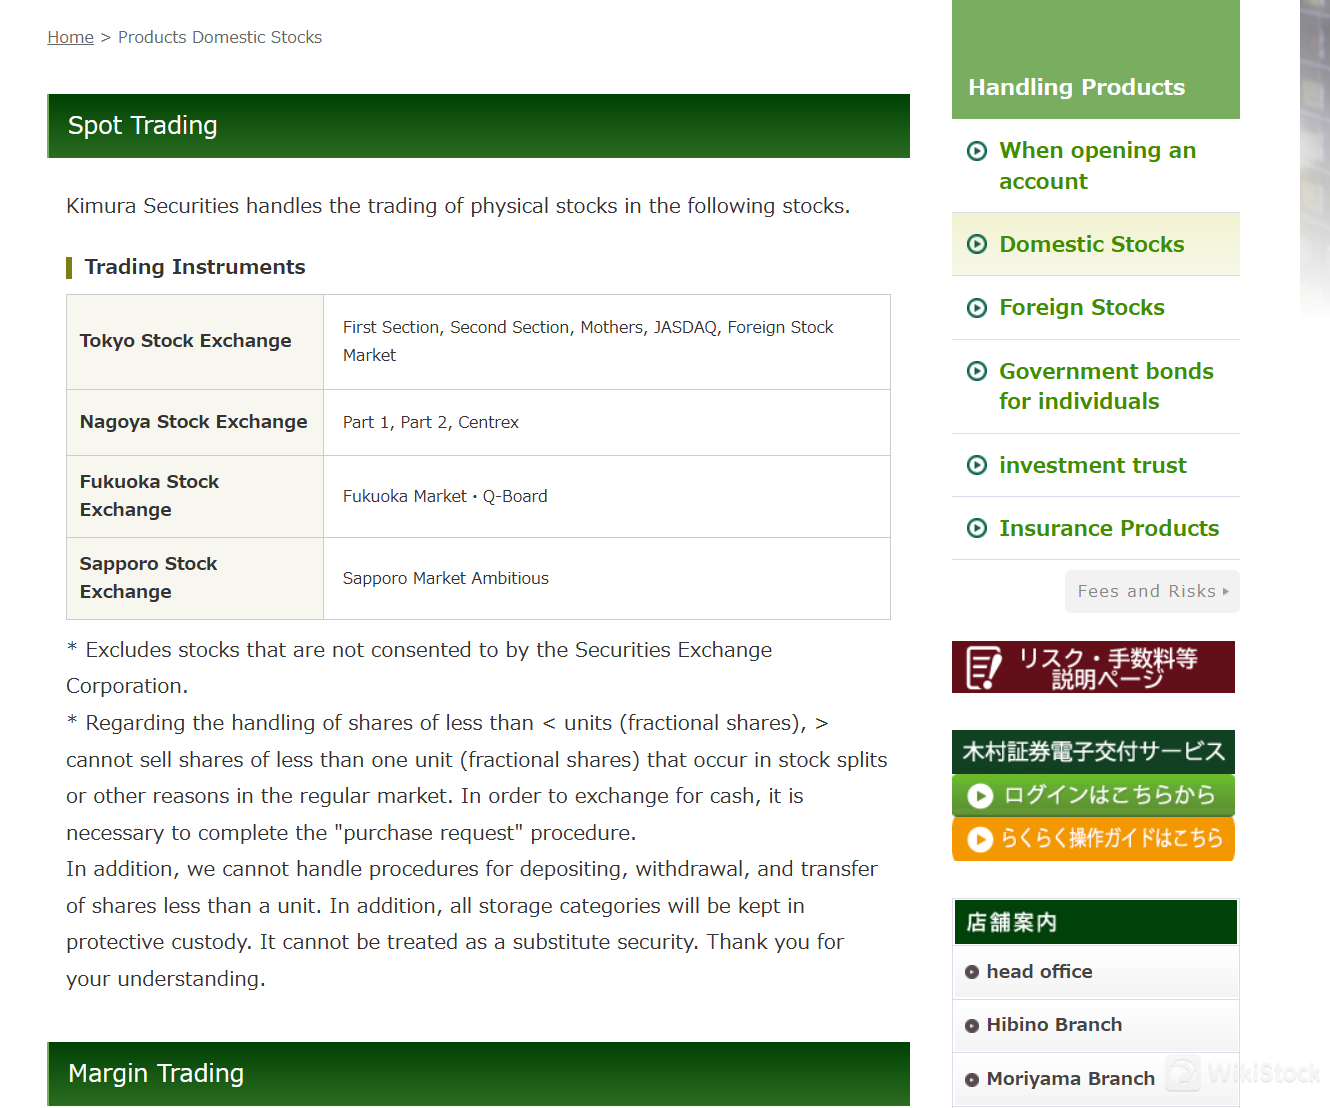
Task: Go to Government bonds for individuals
Action: pyautogui.click(x=1105, y=386)
